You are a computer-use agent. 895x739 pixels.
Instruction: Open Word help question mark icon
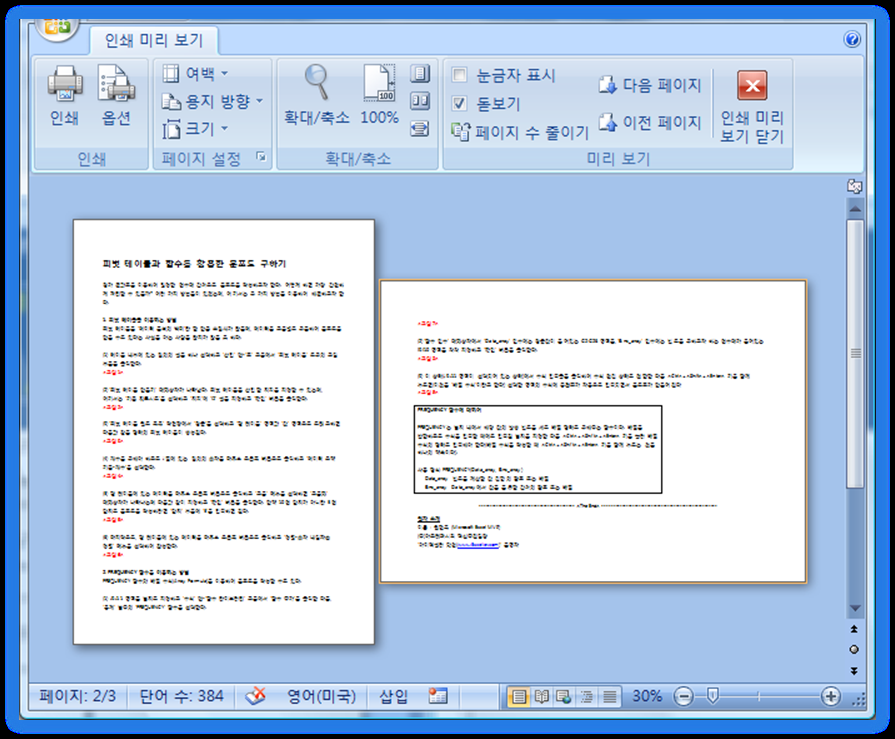coord(852,39)
